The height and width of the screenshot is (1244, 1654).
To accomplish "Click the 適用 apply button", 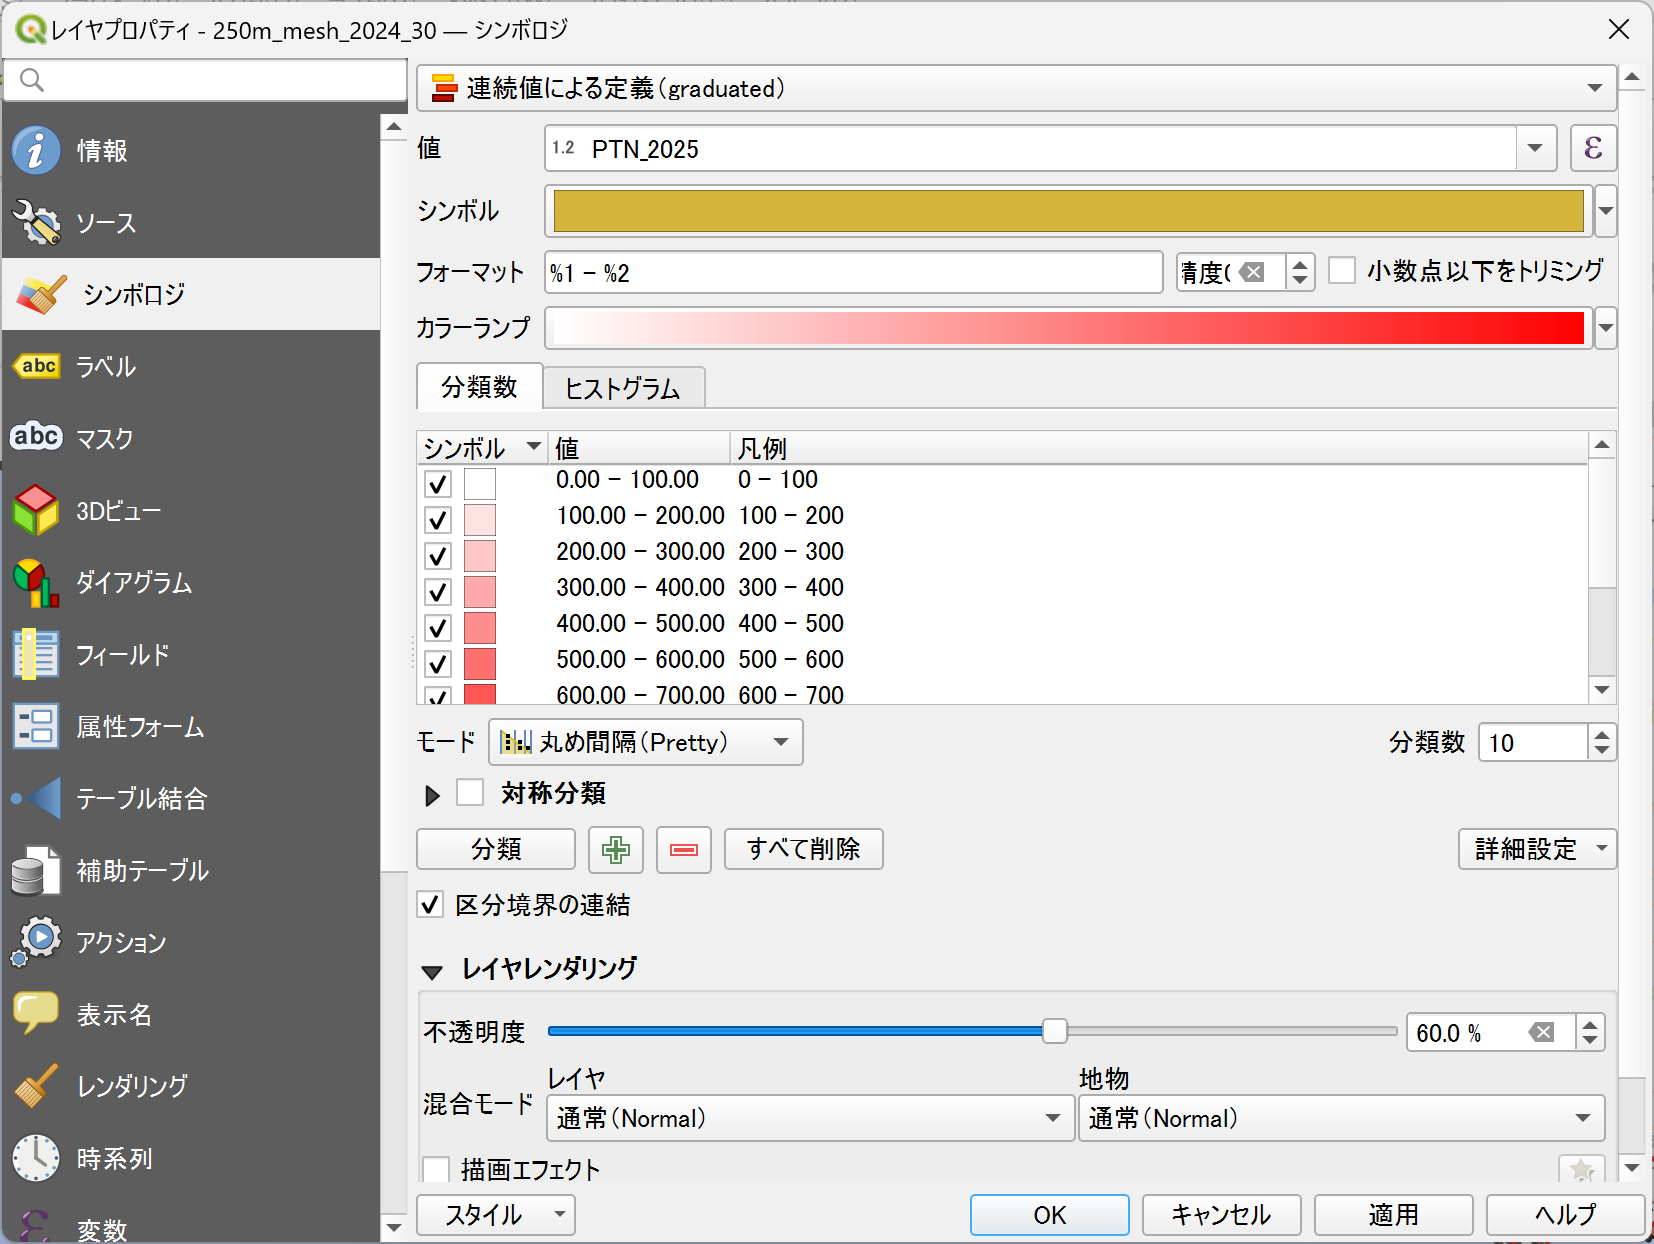I will pos(1392,1215).
